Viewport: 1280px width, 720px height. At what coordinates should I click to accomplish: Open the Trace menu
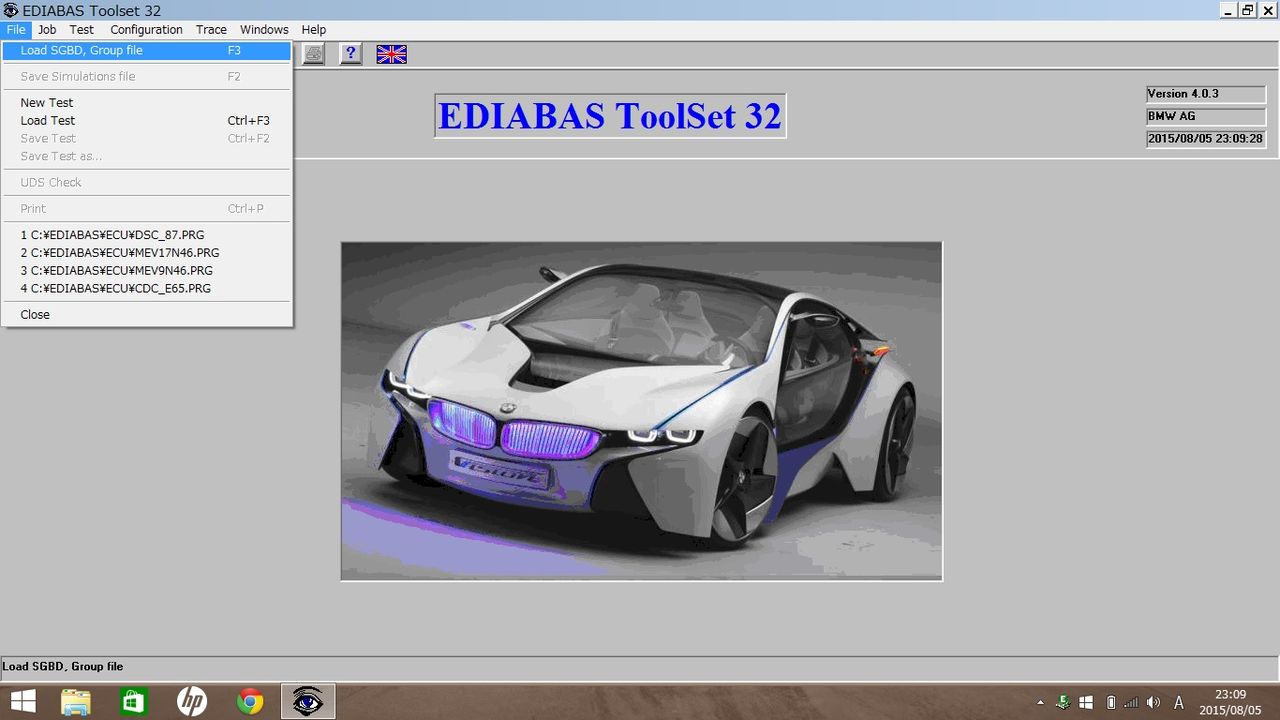point(211,30)
